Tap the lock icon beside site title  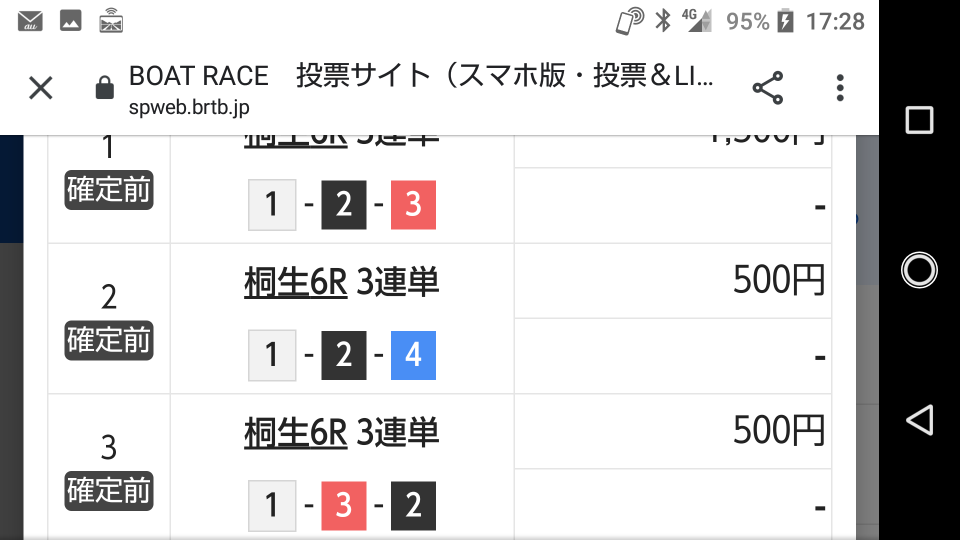point(105,88)
